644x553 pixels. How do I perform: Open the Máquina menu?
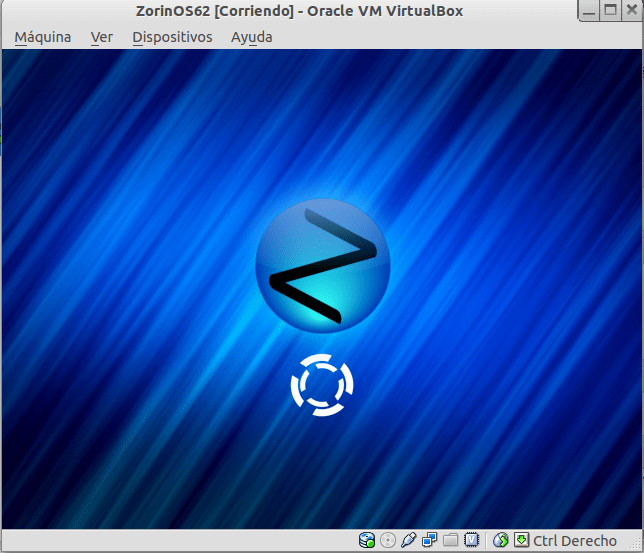tap(43, 37)
